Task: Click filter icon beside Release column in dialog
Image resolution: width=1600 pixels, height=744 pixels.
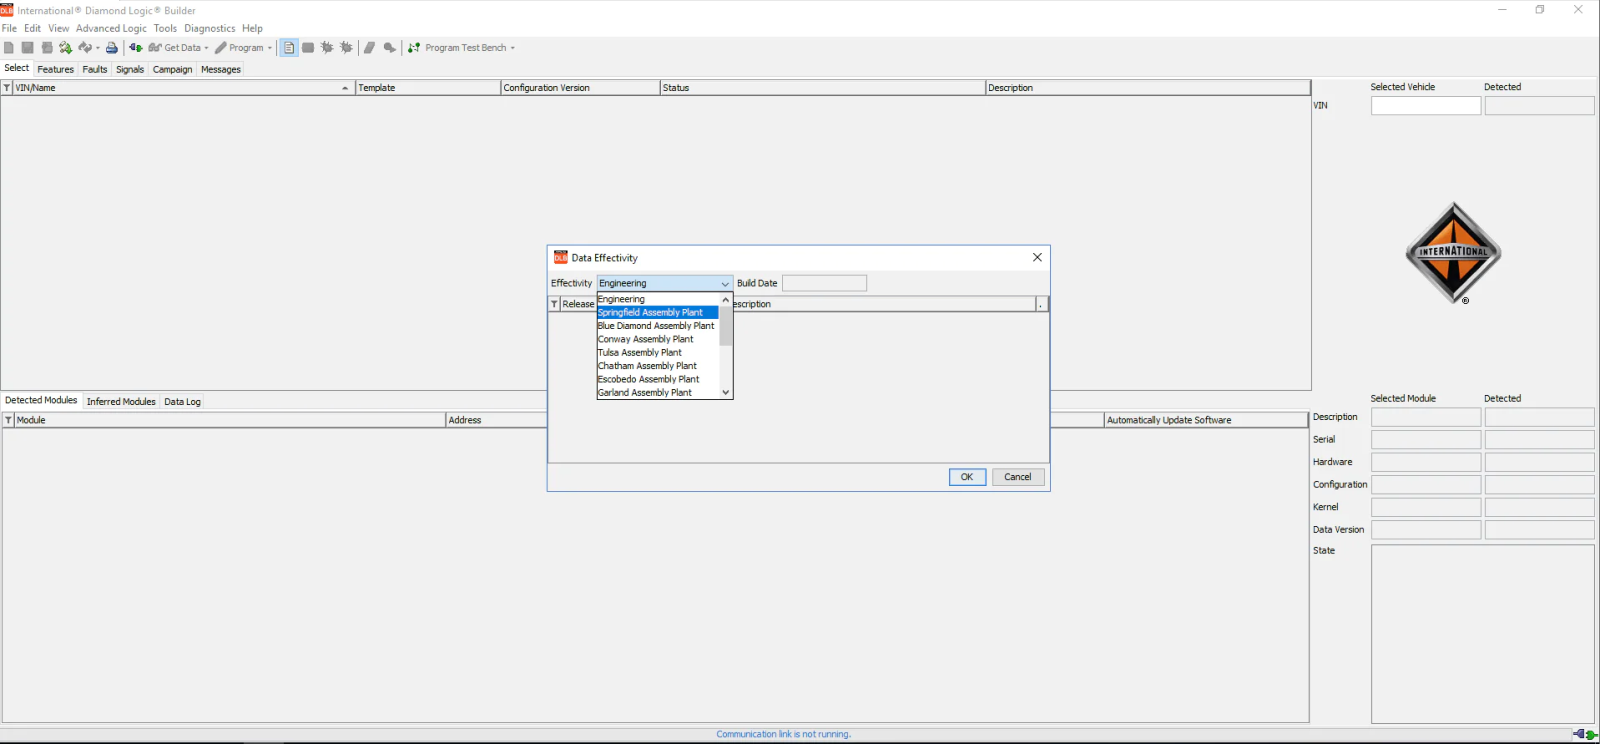Action: (x=554, y=304)
